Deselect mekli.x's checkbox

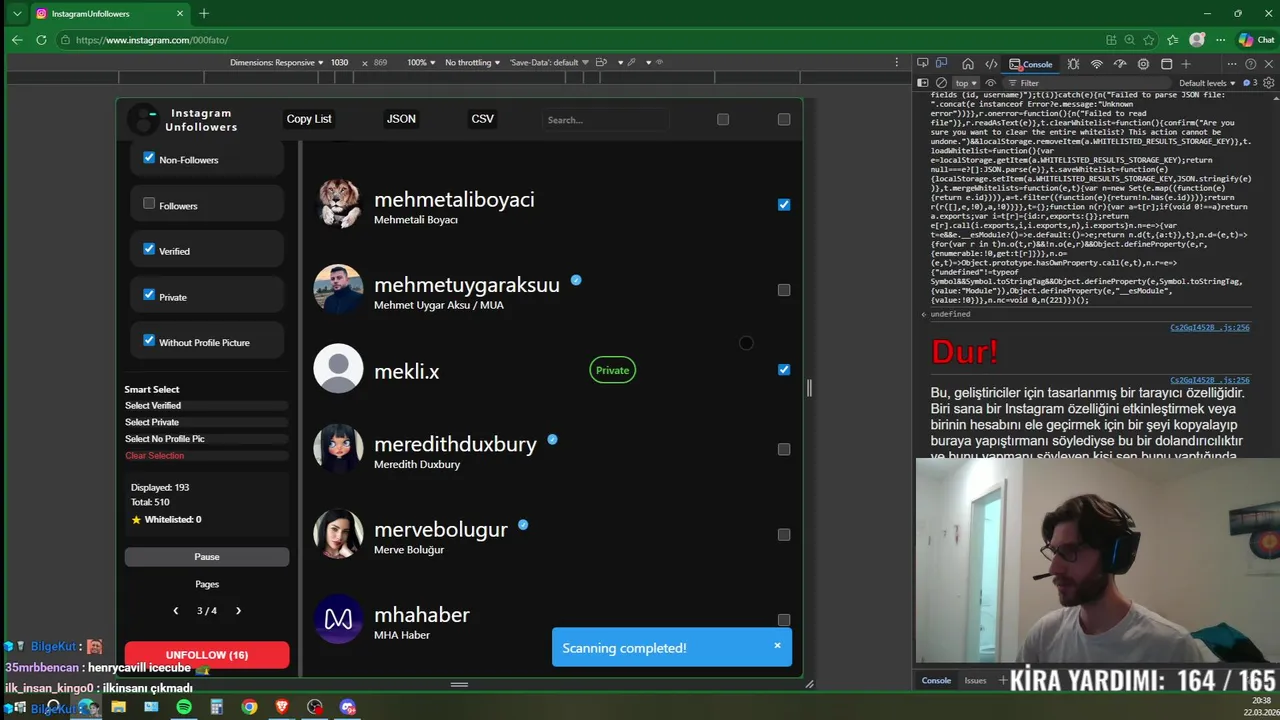click(x=784, y=369)
